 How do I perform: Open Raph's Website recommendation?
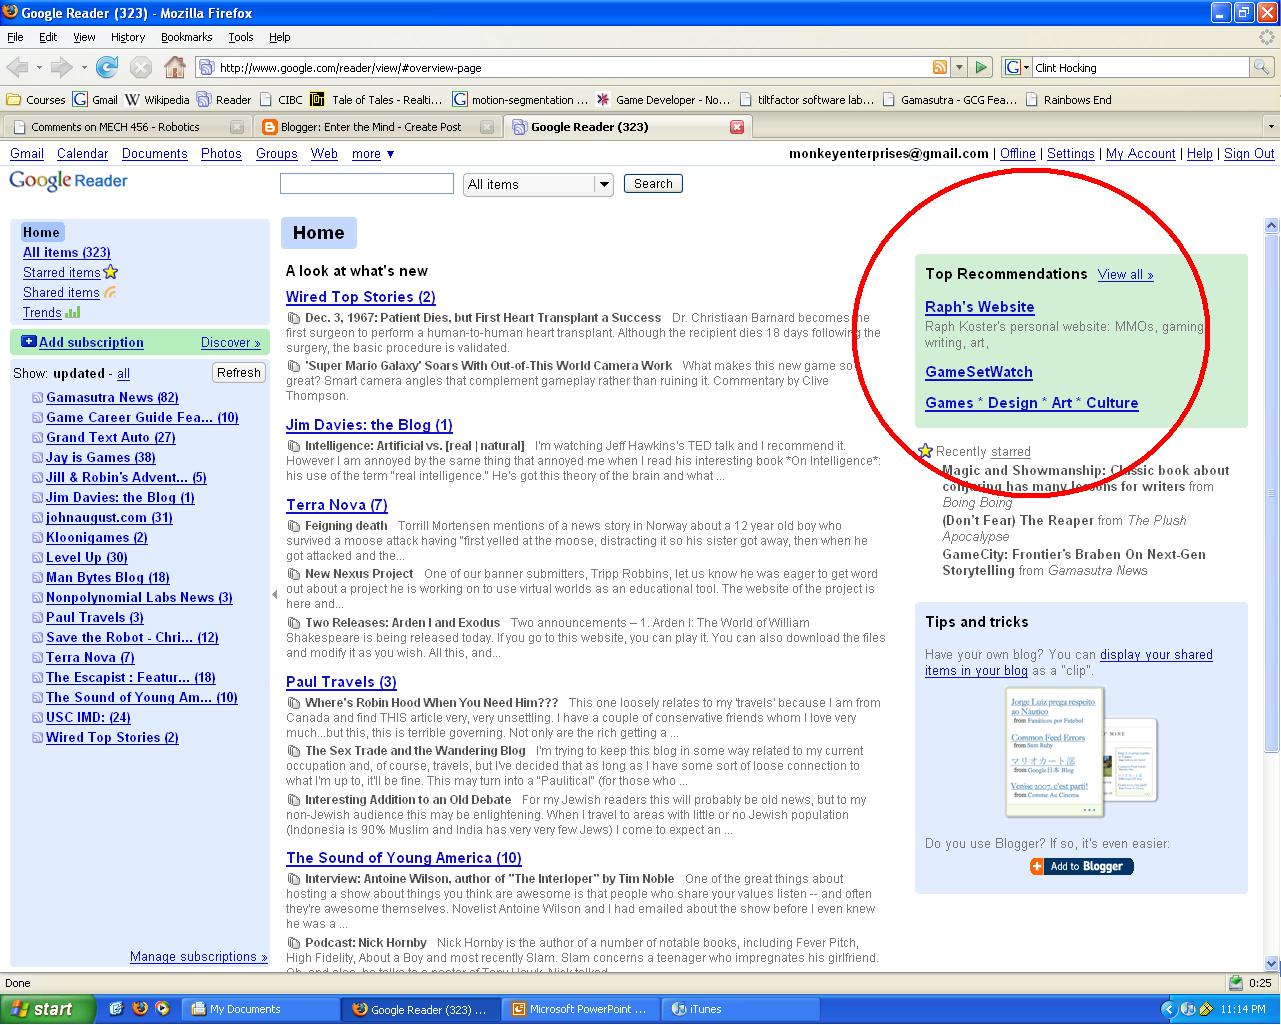(980, 307)
